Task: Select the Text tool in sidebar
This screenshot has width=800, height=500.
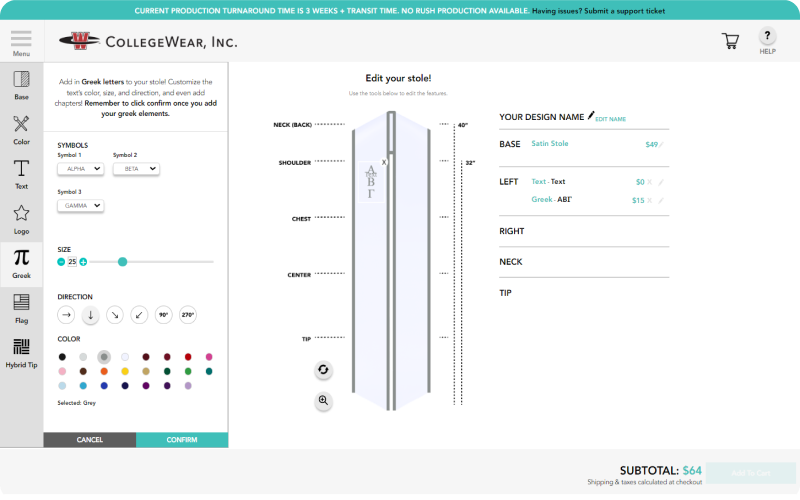Action: click(21, 174)
